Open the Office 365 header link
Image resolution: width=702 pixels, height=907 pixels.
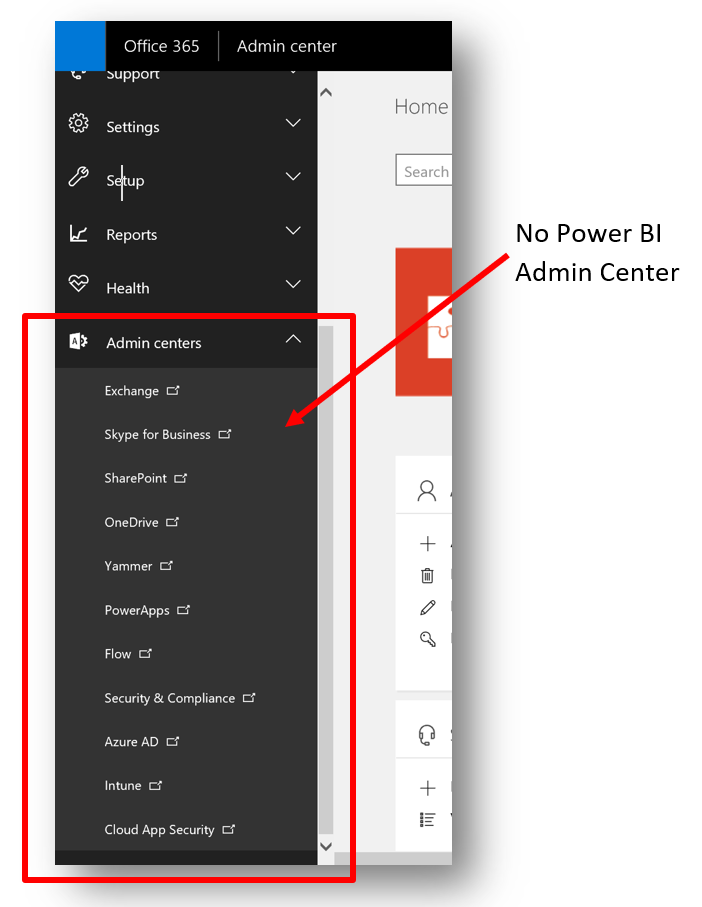click(161, 46)
